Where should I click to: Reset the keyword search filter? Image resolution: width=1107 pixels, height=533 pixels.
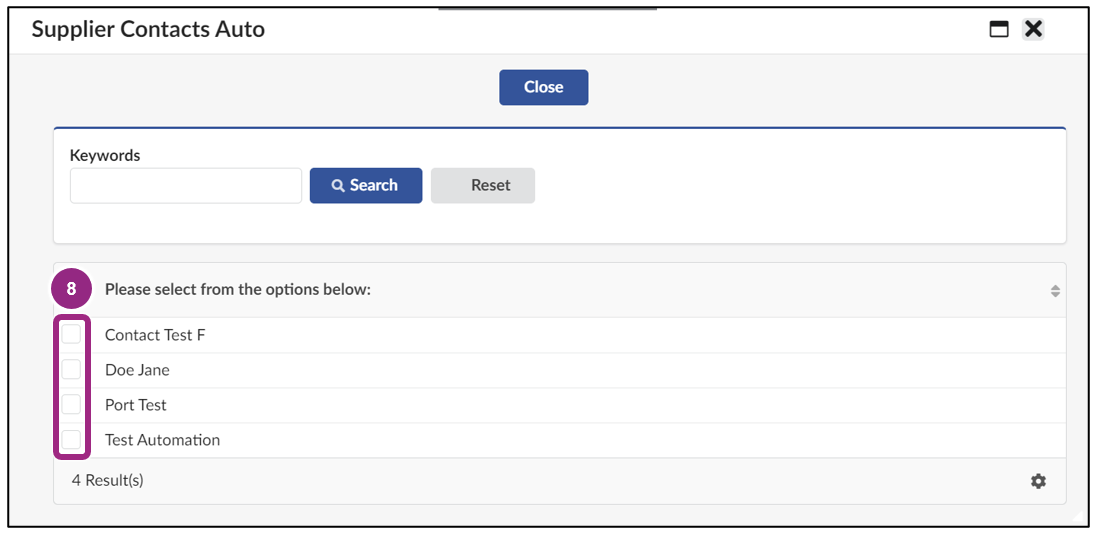pos(483,186)
